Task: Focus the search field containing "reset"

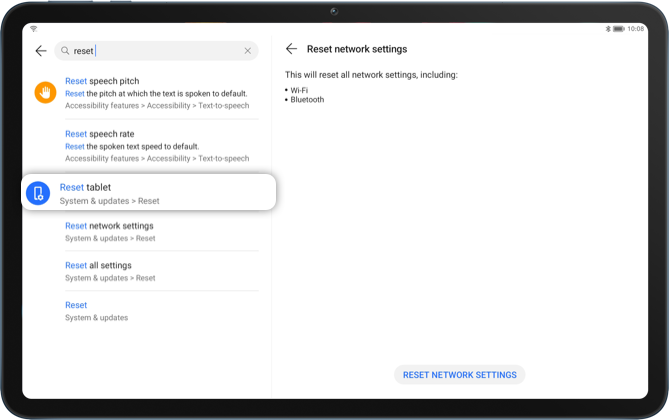Action: click(x=155, y=50)
